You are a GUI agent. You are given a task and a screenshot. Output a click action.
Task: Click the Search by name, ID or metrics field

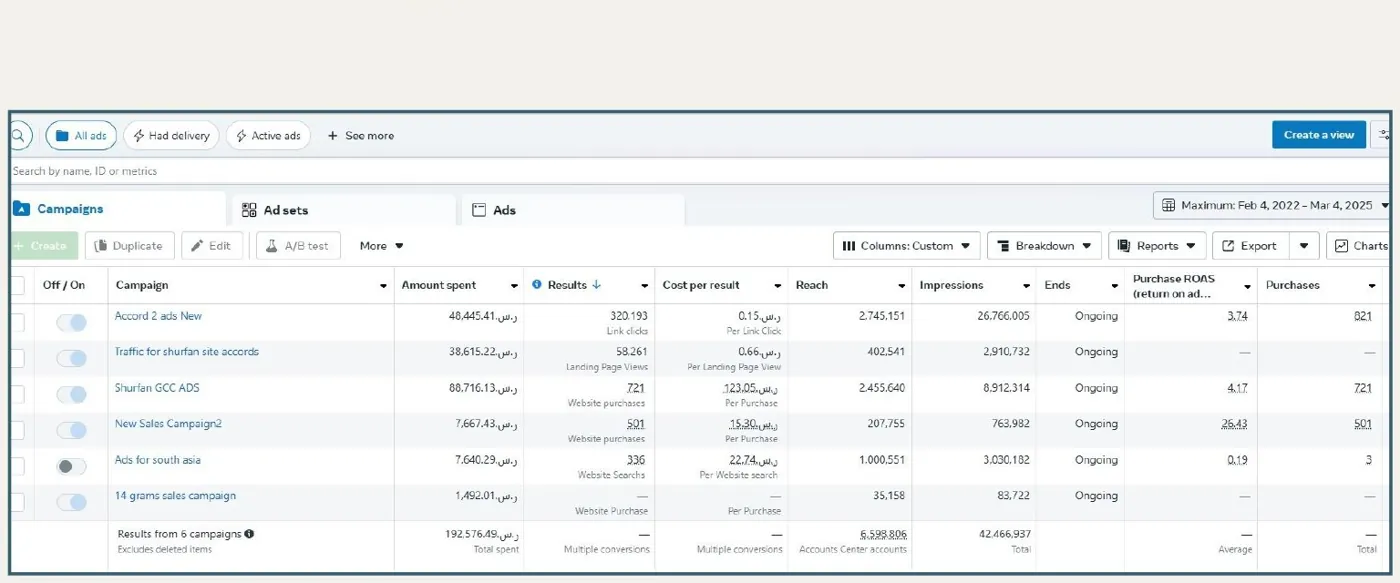[700, 171]
